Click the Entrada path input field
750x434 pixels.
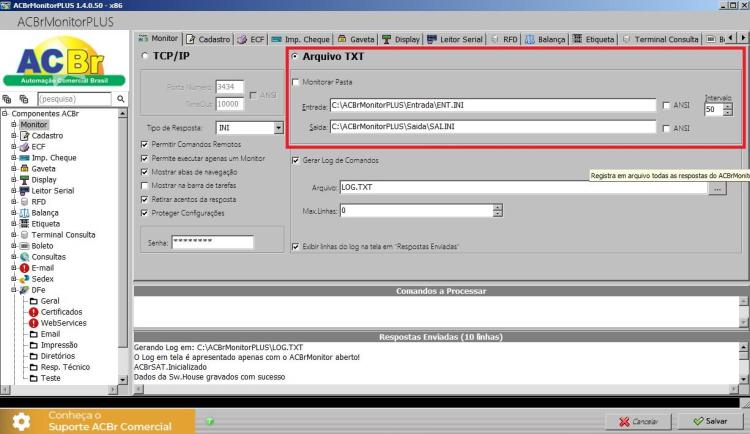(x=493, y=105)
